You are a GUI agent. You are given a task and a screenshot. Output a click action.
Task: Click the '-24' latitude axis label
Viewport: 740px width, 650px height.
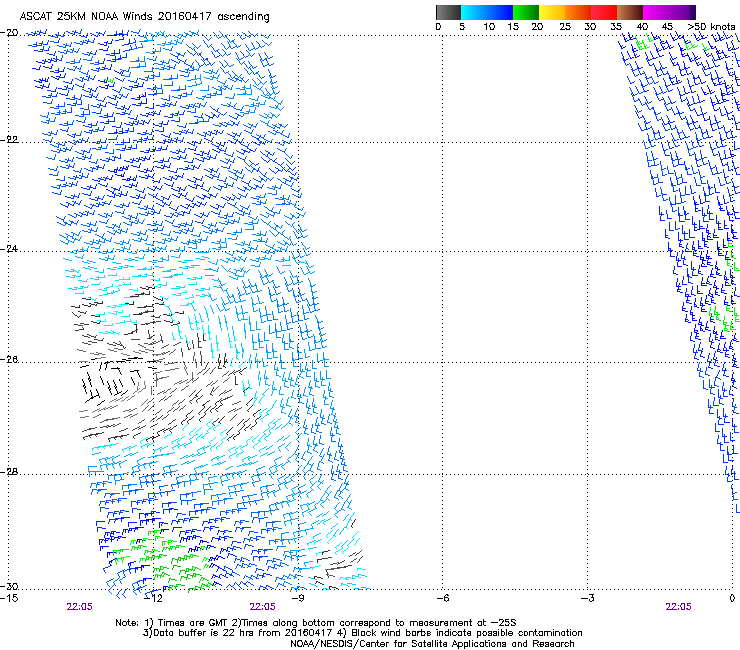[9, 248]
